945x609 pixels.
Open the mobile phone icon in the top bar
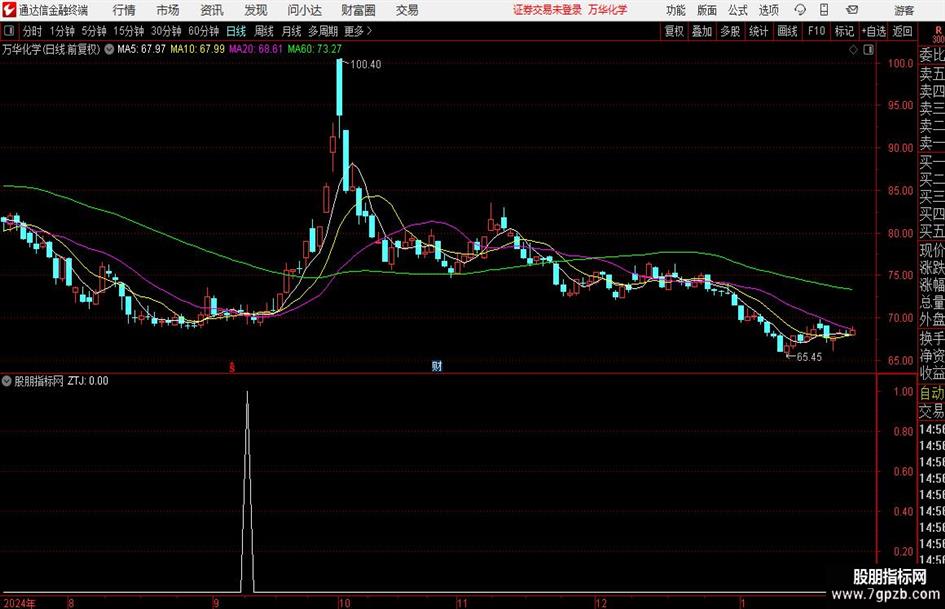(824, 10)
